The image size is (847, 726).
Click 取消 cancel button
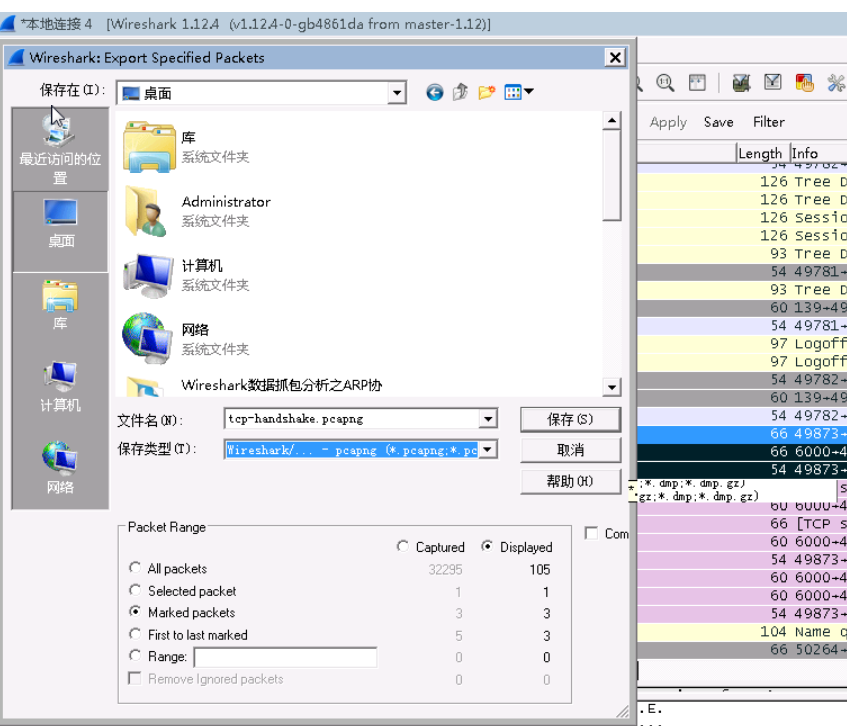tap(570, 450)
